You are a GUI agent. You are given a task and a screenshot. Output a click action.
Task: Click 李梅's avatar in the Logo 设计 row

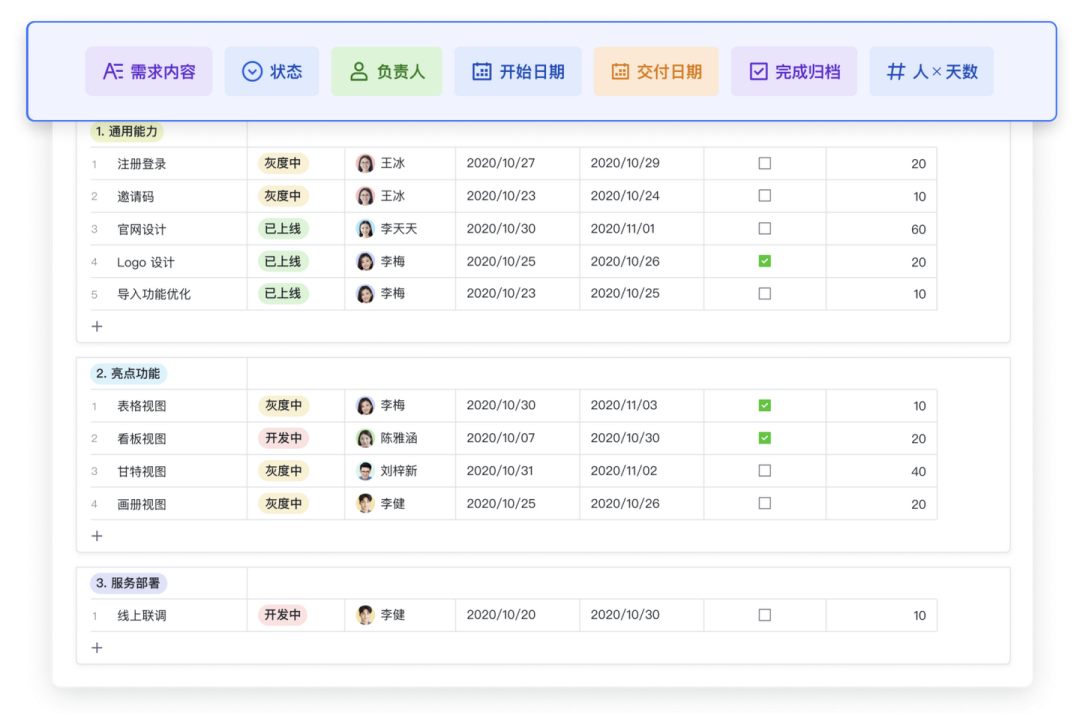click(x=365, y=262)
